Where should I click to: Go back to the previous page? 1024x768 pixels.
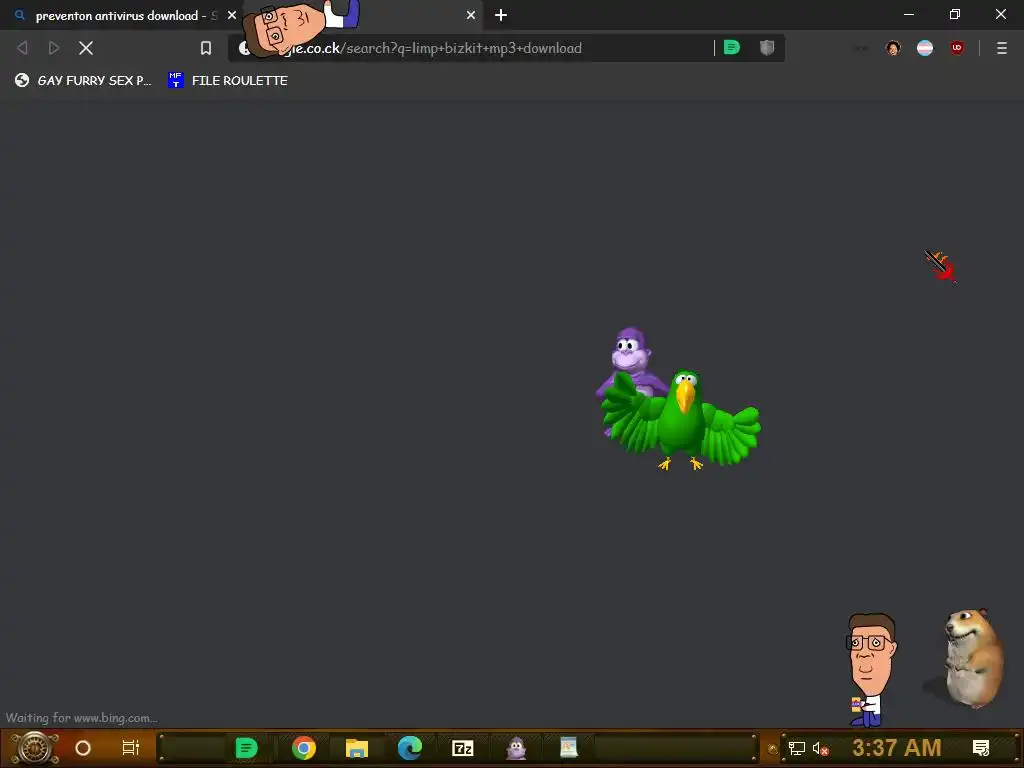pos(22,48)
